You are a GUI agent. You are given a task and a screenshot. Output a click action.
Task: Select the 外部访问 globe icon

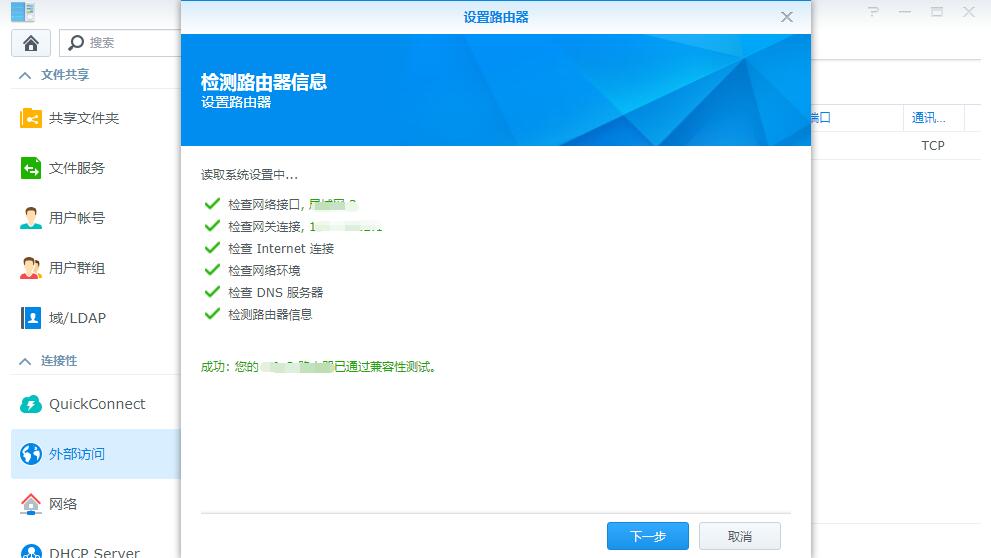coord(30,454)
